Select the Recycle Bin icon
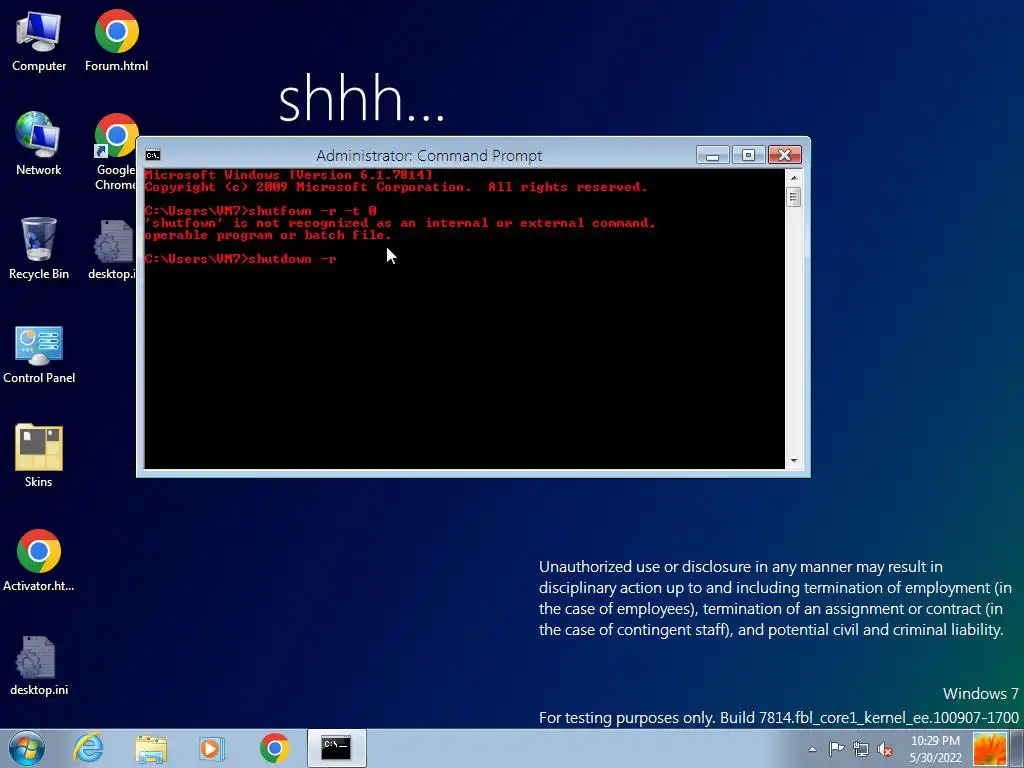Viewport: 1024px width, 768px height. (39, 248)
